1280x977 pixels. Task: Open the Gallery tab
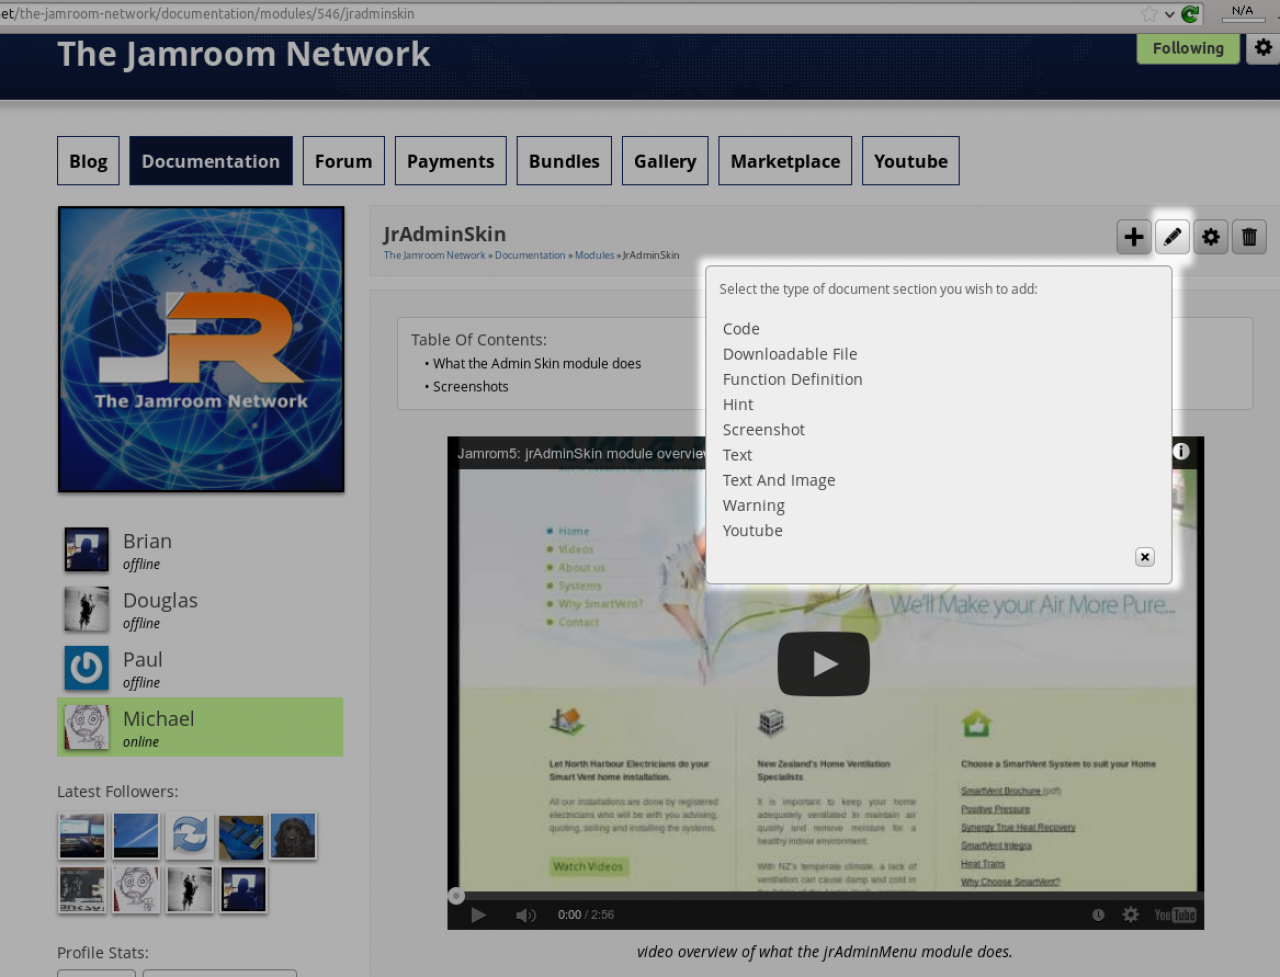(x=665, y=161)
